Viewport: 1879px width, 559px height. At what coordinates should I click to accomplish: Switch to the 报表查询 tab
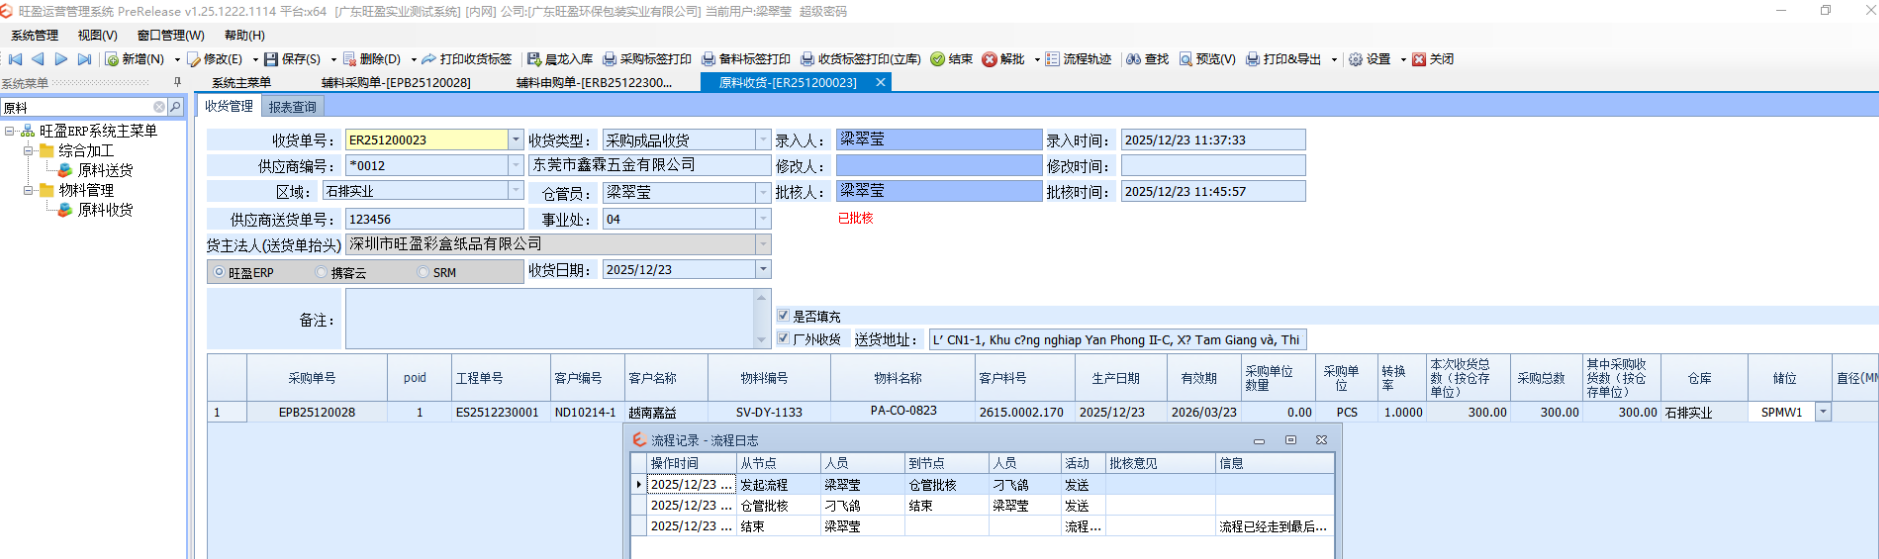coord(292,106)
